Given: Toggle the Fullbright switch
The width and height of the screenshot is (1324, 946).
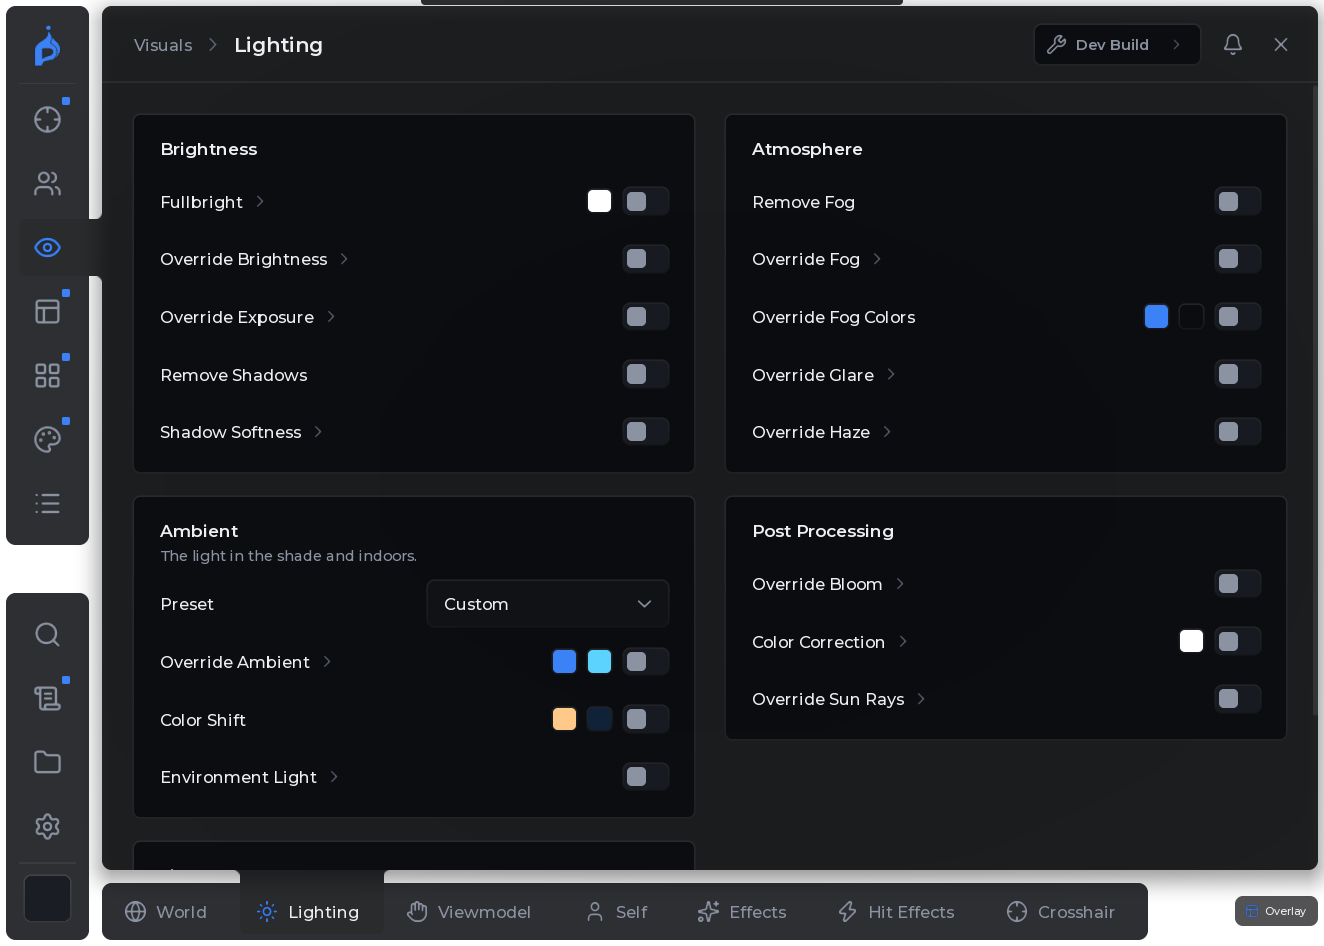Looking at the screenshot, I should click(x=646, y=201).
